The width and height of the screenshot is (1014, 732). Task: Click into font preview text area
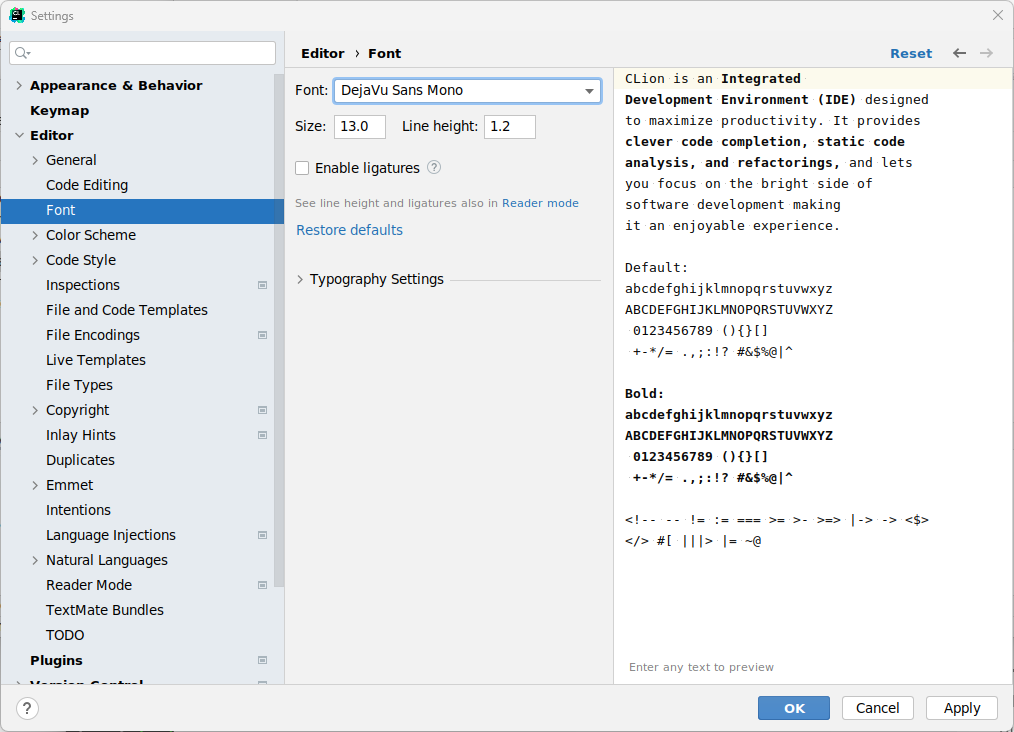(813, 375)
